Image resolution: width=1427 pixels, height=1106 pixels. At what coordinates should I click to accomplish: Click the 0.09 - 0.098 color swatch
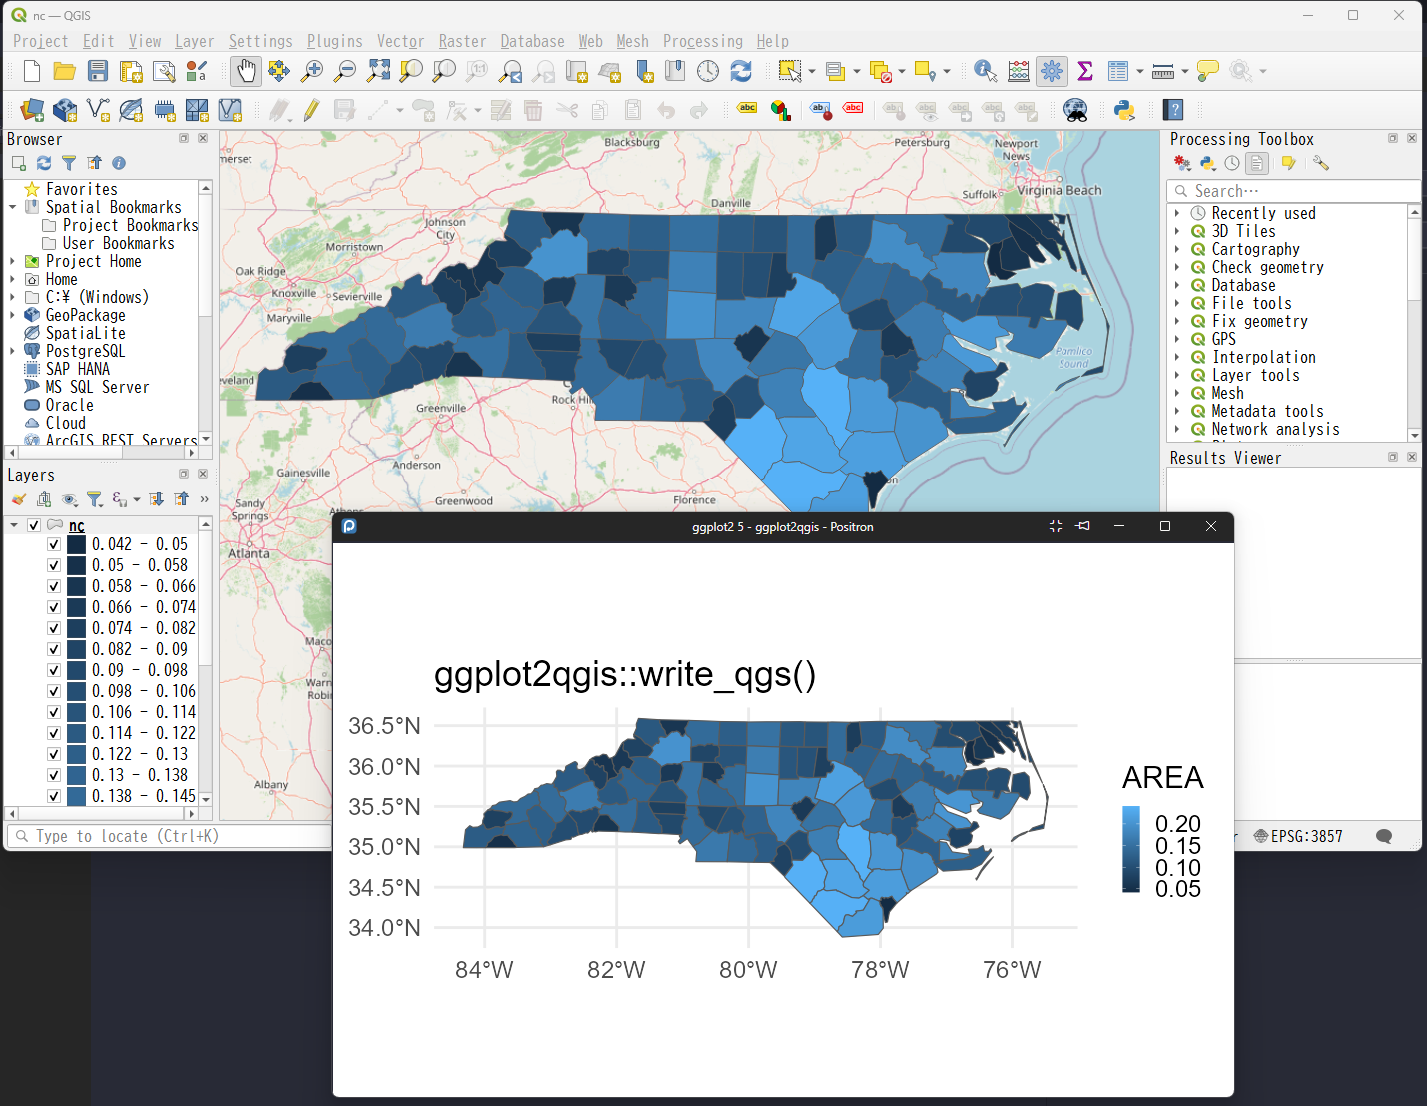[76, 670]
